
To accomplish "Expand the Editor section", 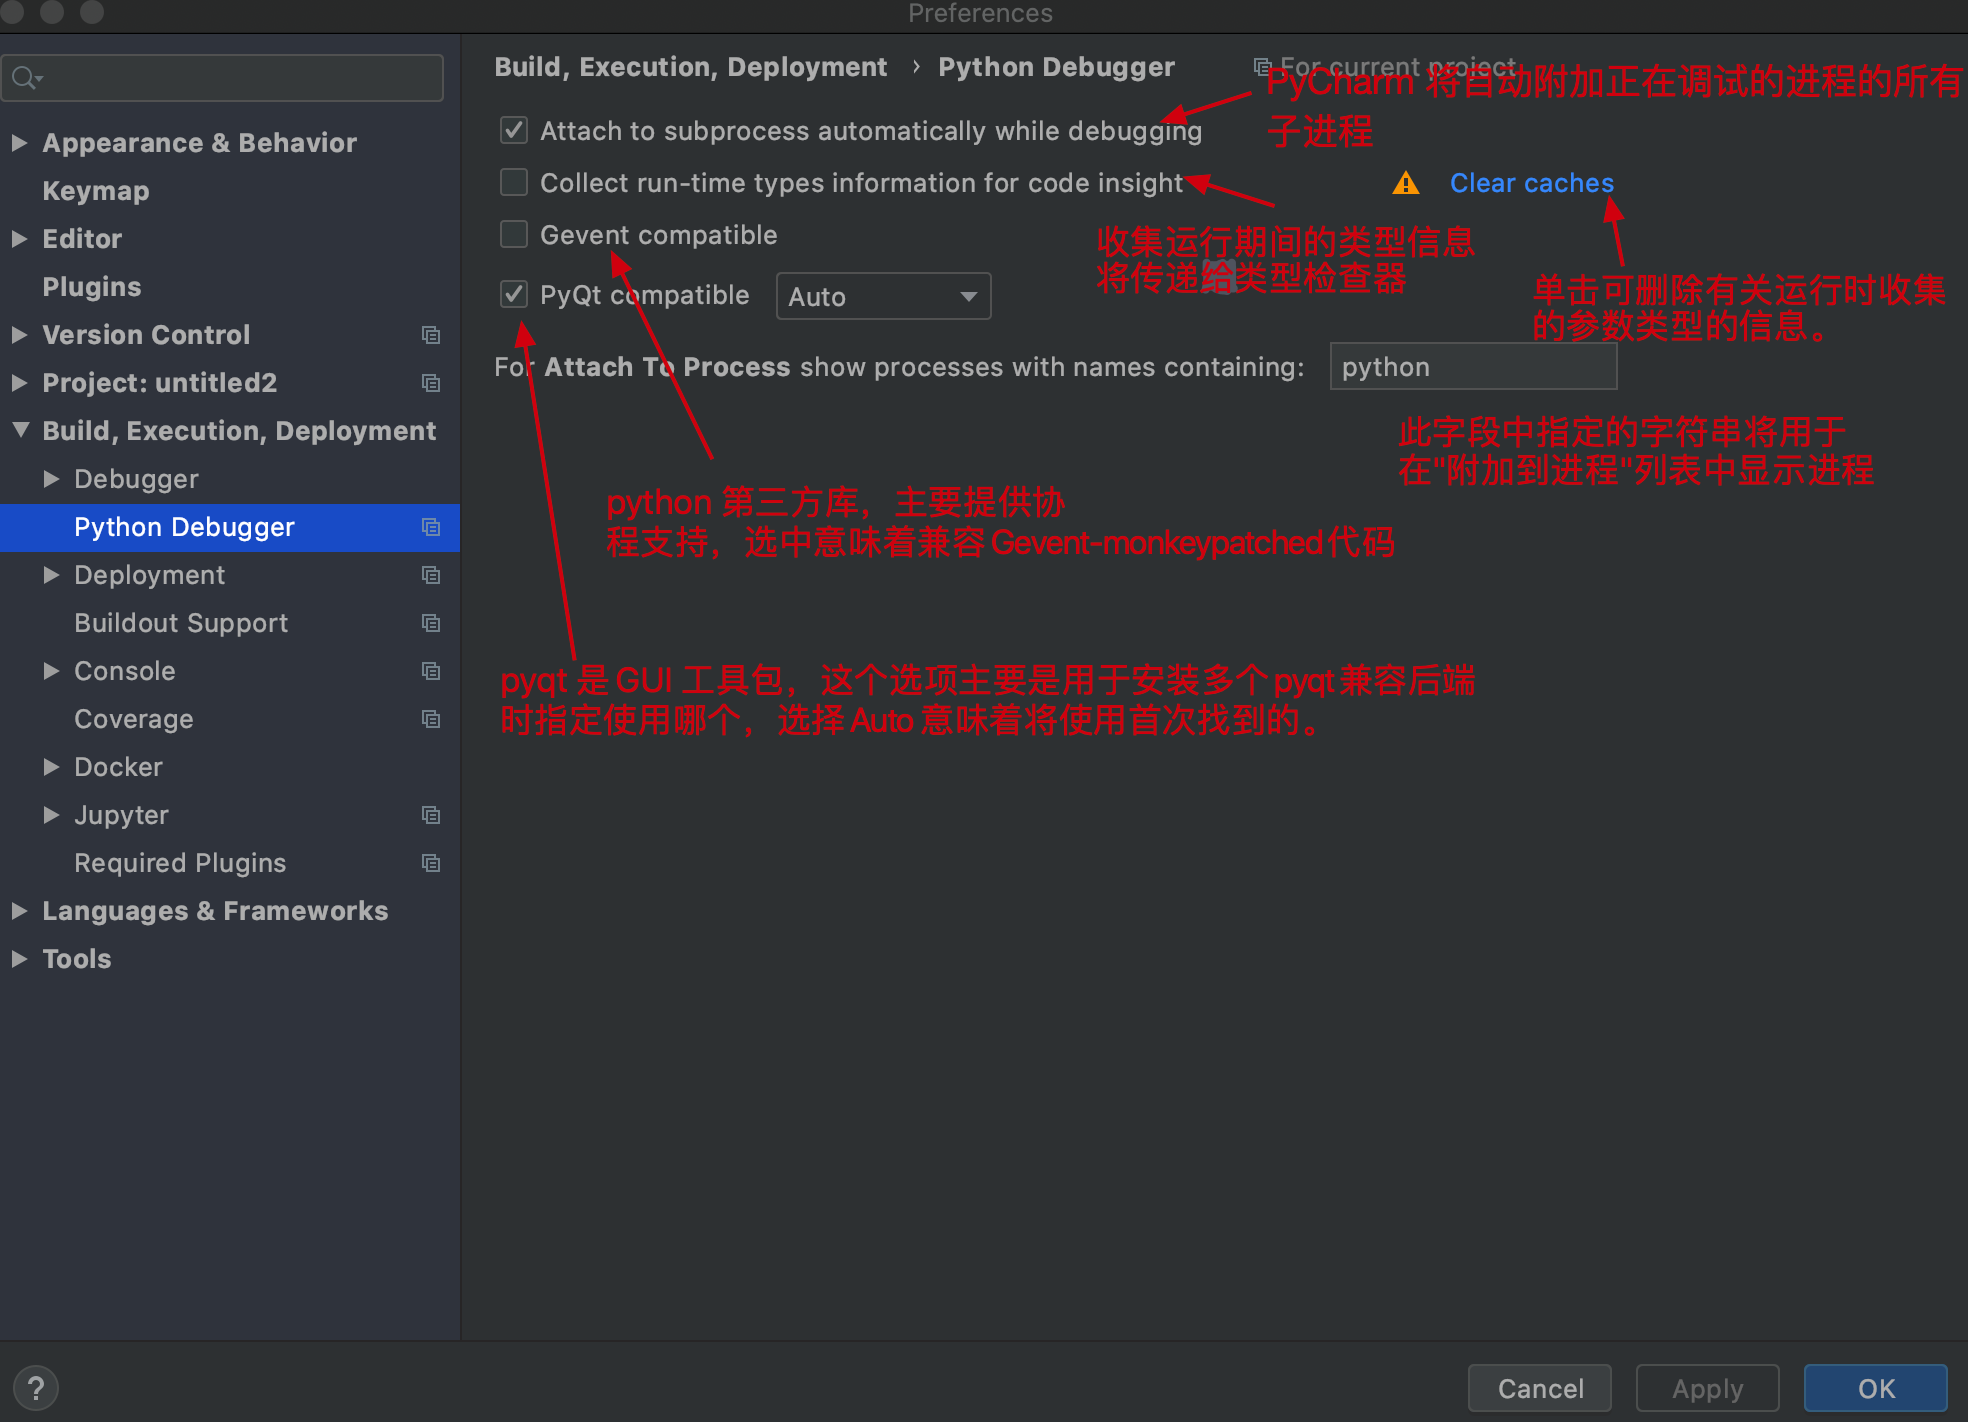I will click(19, 239).
